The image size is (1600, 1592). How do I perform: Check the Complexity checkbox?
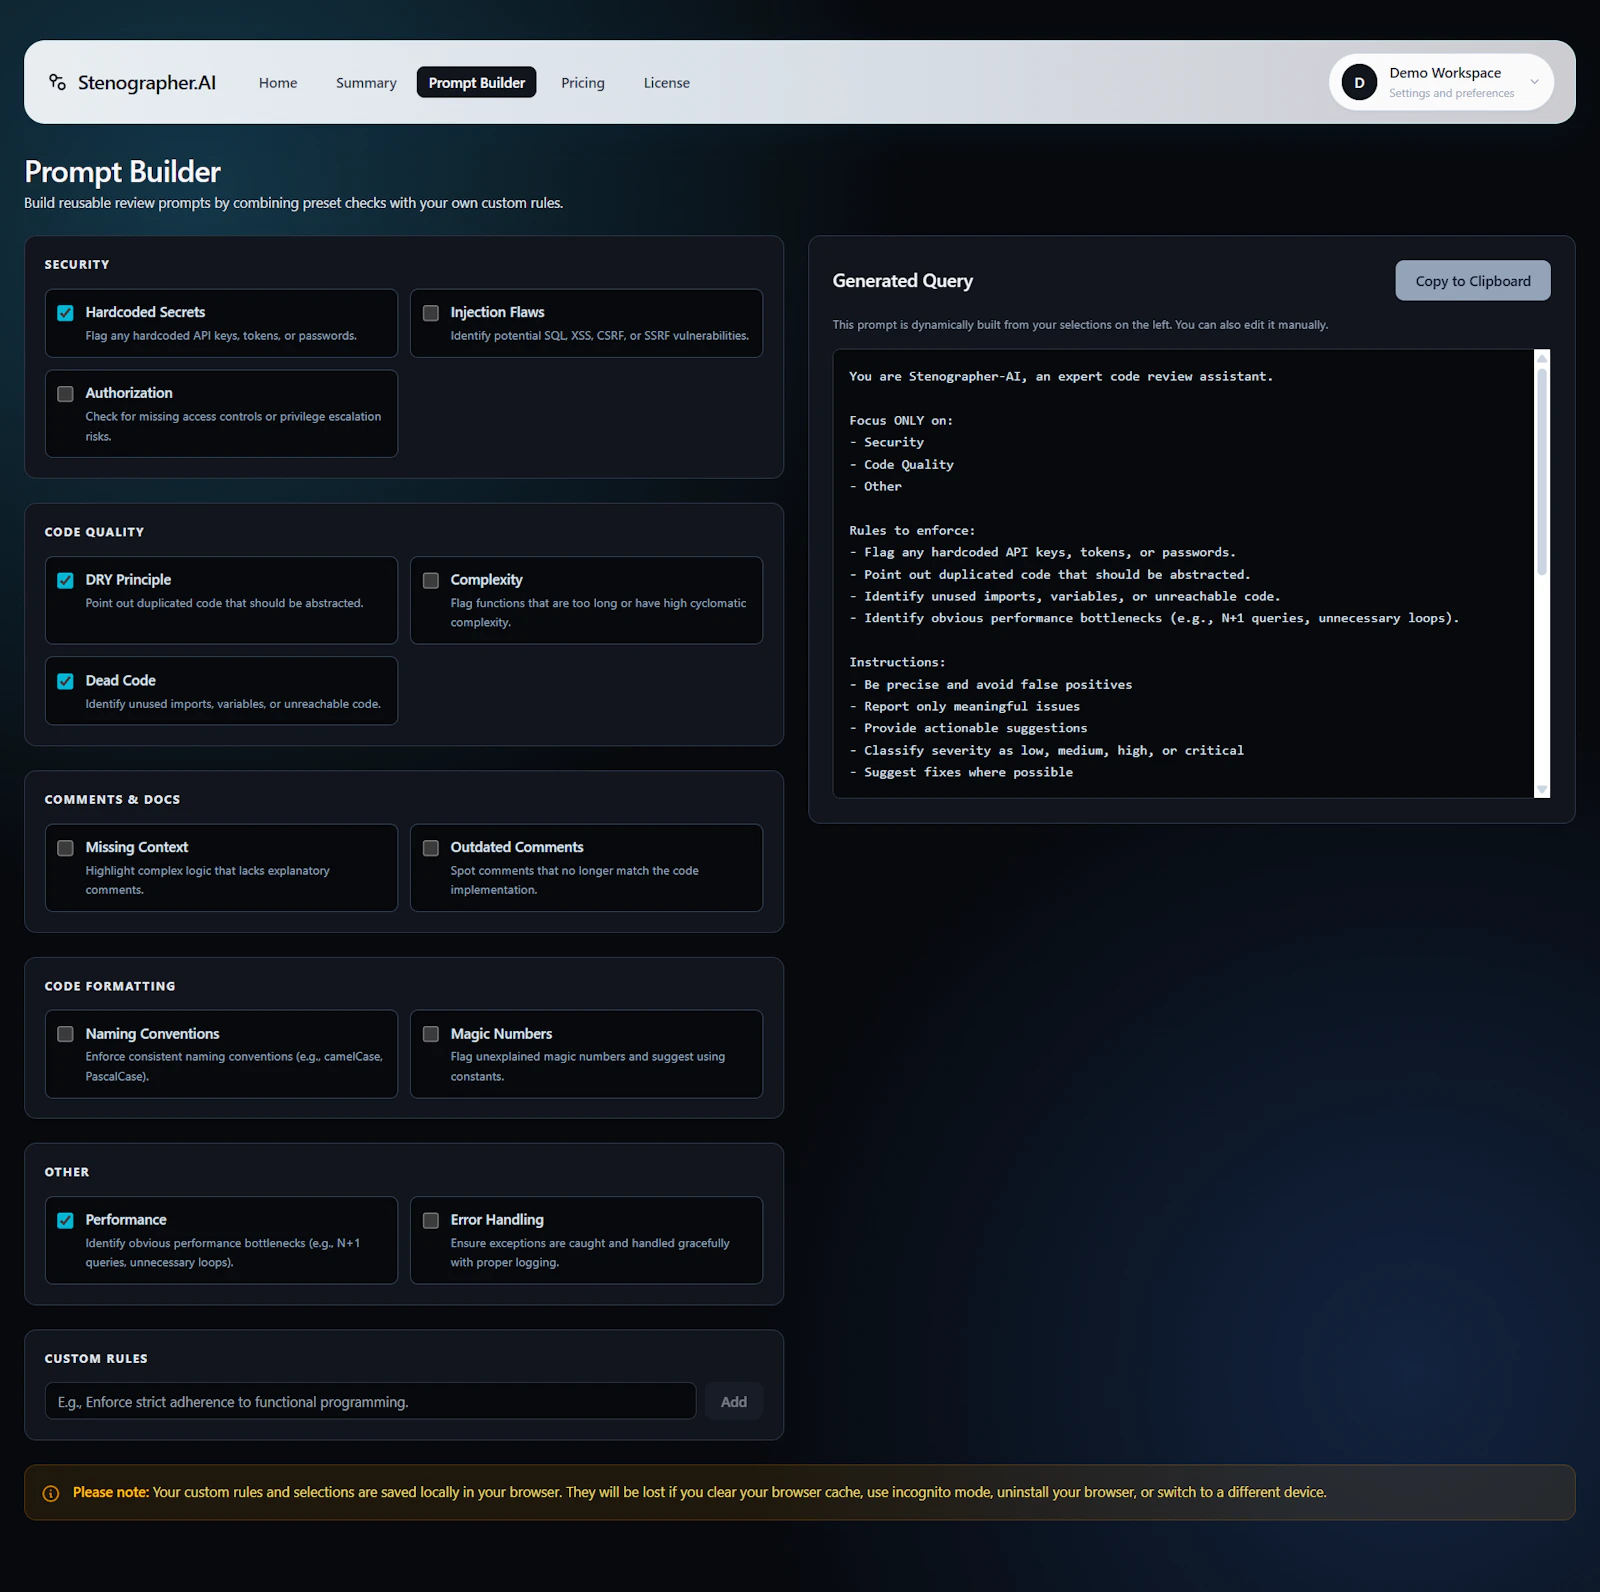click(431, 581)
